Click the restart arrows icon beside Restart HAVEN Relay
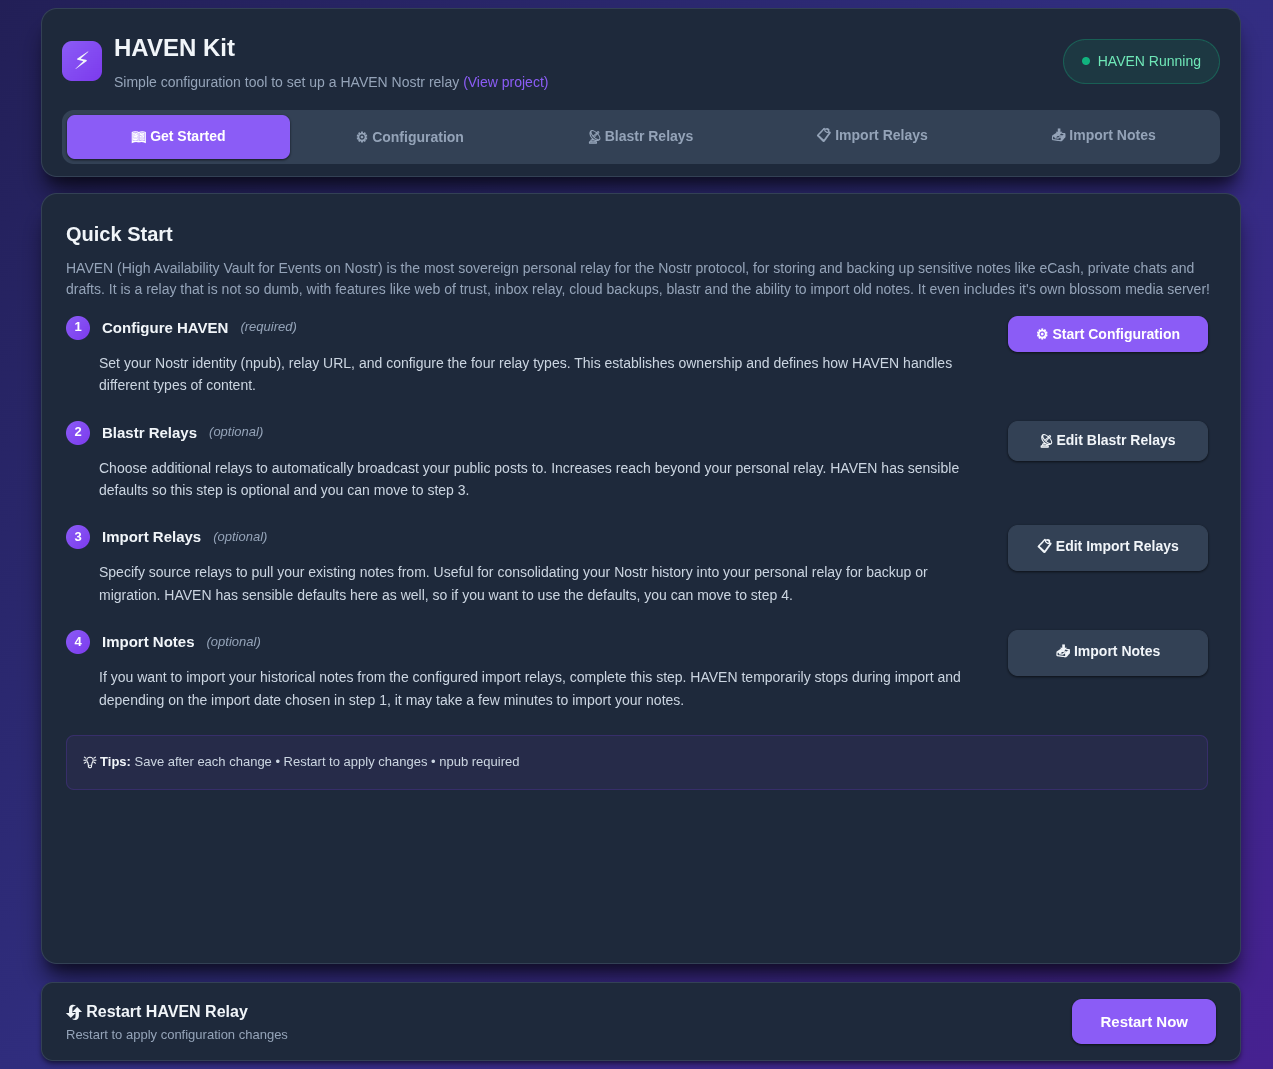Screen dimensions: 1273x1069 pos(74,1012)
